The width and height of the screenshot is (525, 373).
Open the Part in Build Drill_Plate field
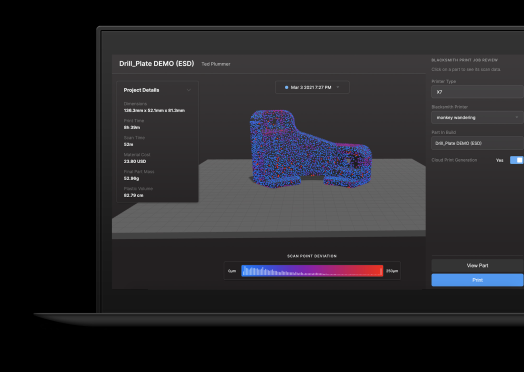pos(478,143)
